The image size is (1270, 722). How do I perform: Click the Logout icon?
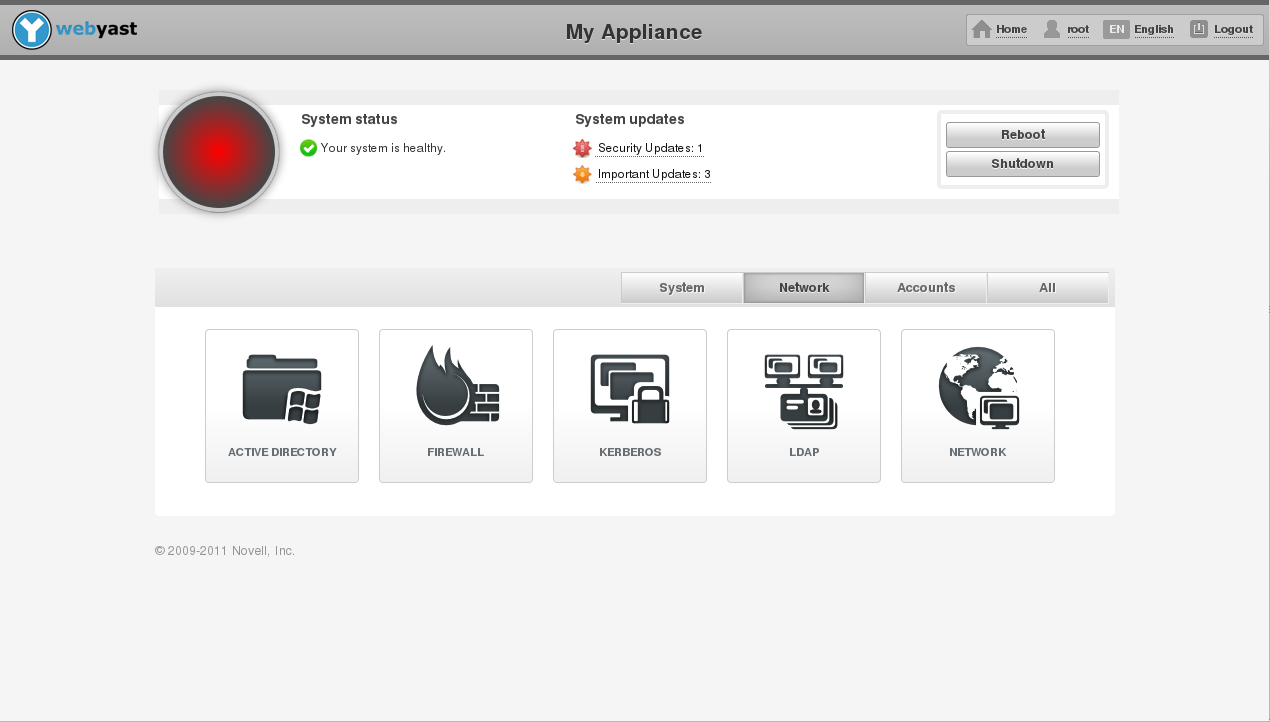coord(1199,29)
